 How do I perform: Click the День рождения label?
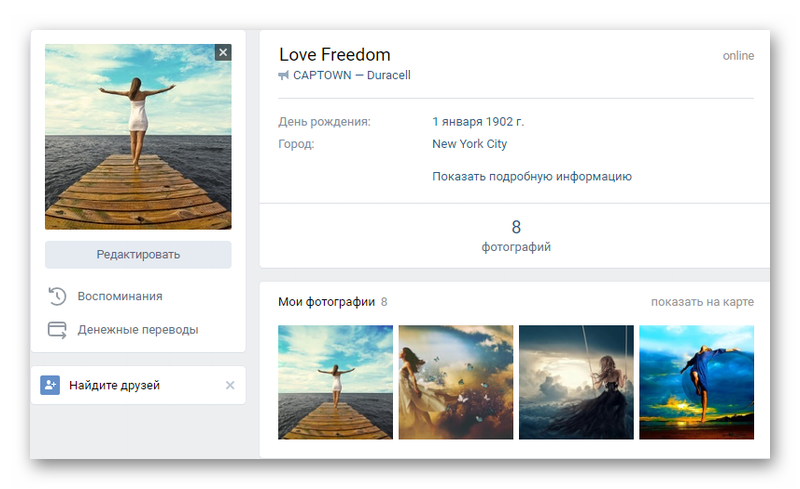[x=324, y=122]
